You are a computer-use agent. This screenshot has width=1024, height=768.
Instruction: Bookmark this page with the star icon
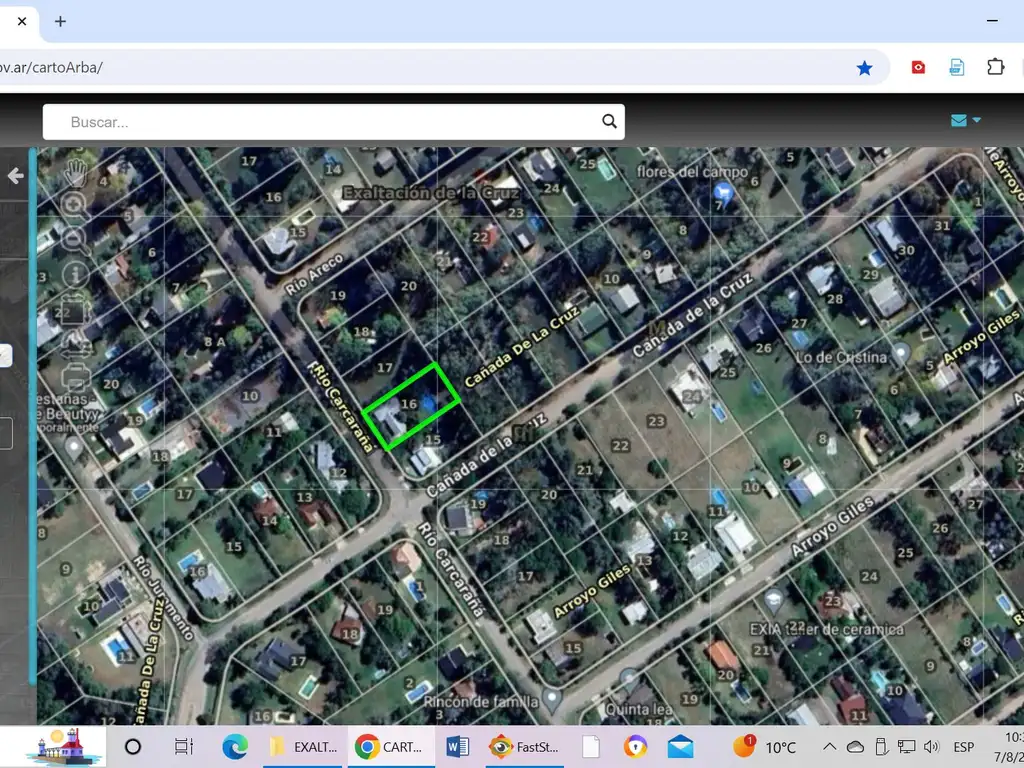click(x=864, y=68)
